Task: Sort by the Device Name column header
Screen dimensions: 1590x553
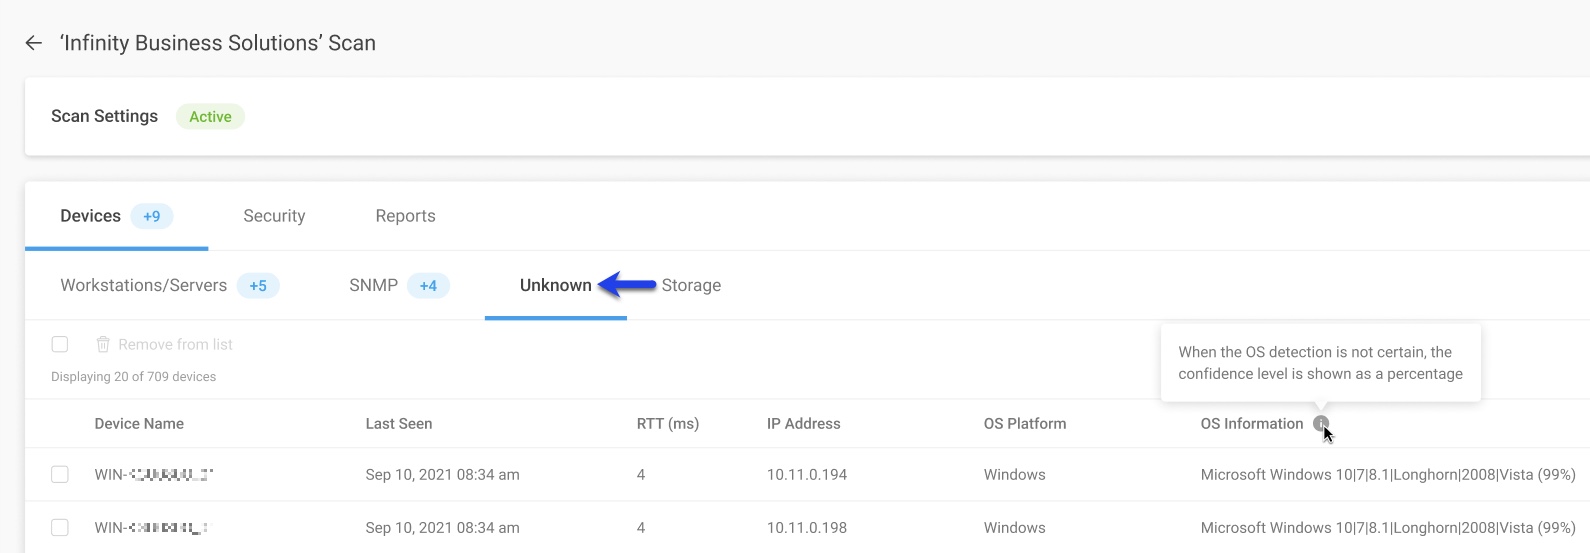Action: 139,424
